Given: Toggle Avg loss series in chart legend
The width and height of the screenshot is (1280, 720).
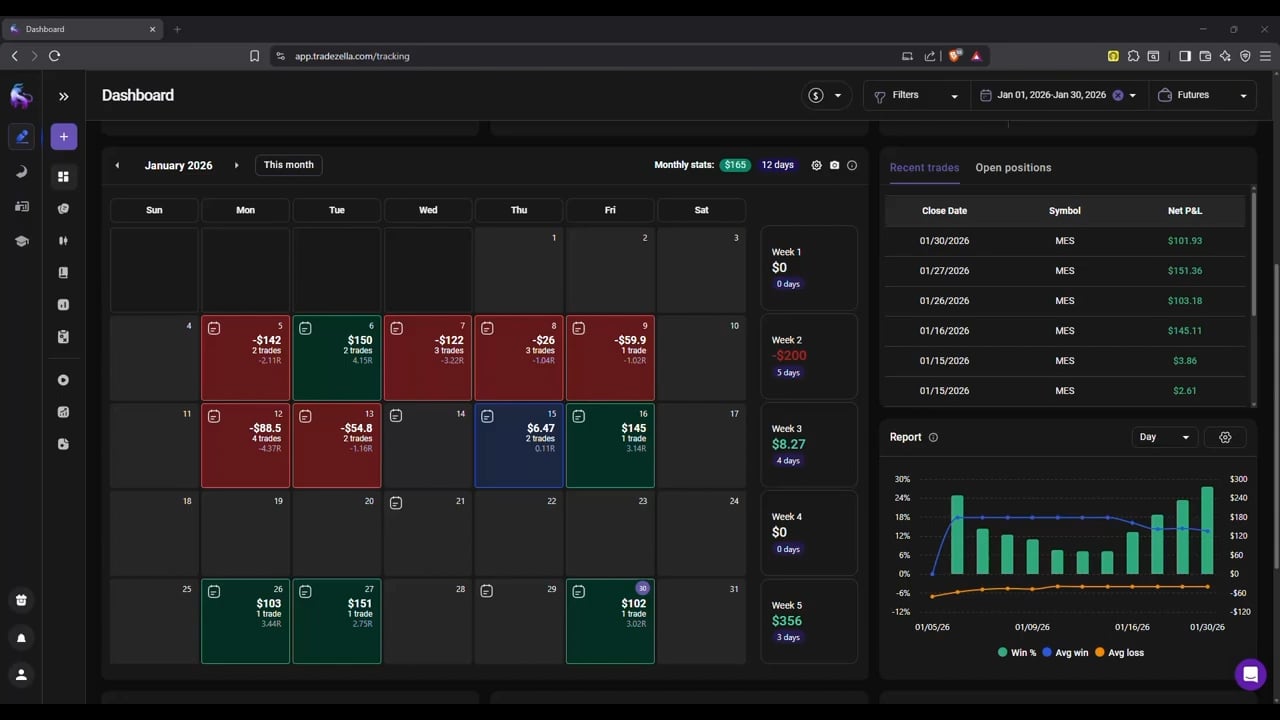Looking at the screenshot, I should pos(1119,652).
